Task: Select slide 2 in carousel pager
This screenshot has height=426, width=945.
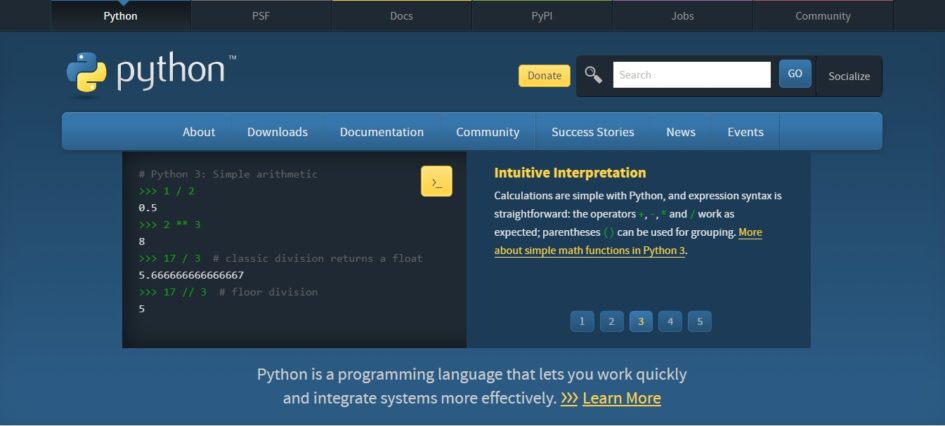Action: [x=611, y=321]
